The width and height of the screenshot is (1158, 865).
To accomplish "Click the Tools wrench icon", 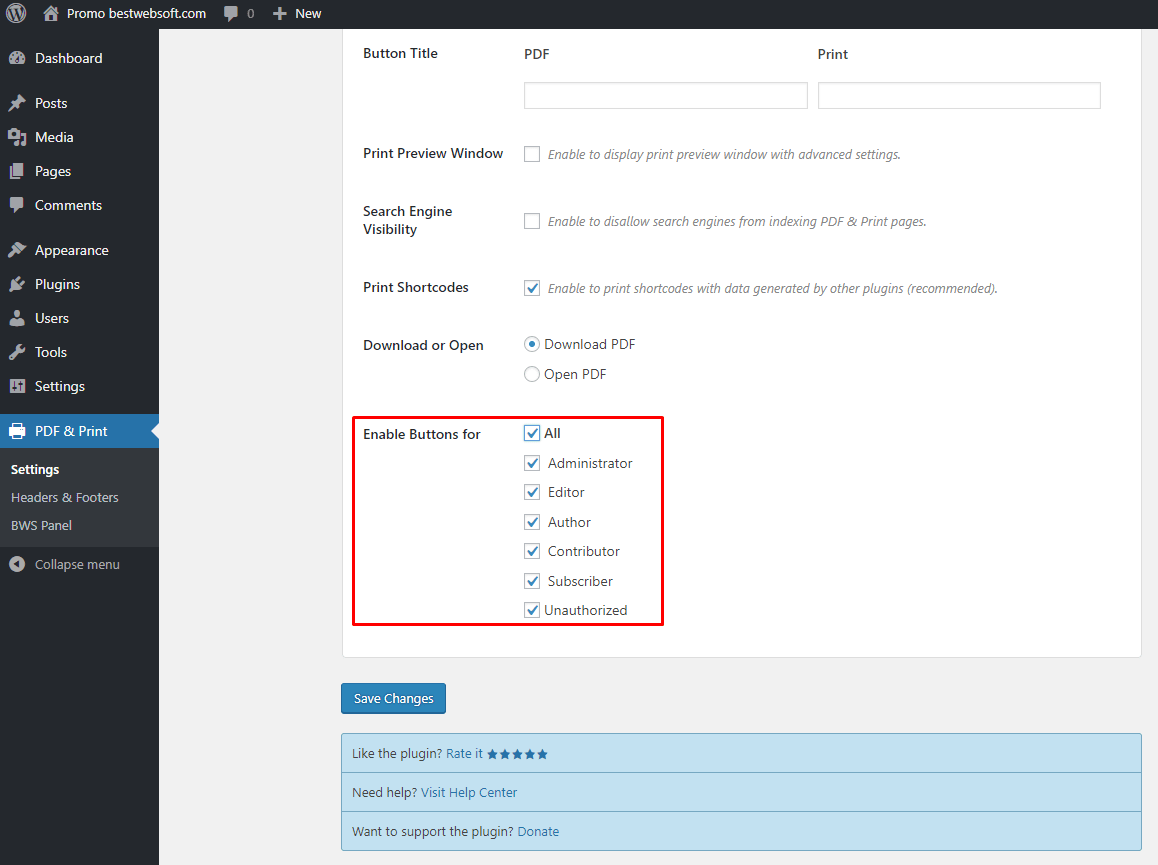I will pyautogui.click(x=17, y=352).
